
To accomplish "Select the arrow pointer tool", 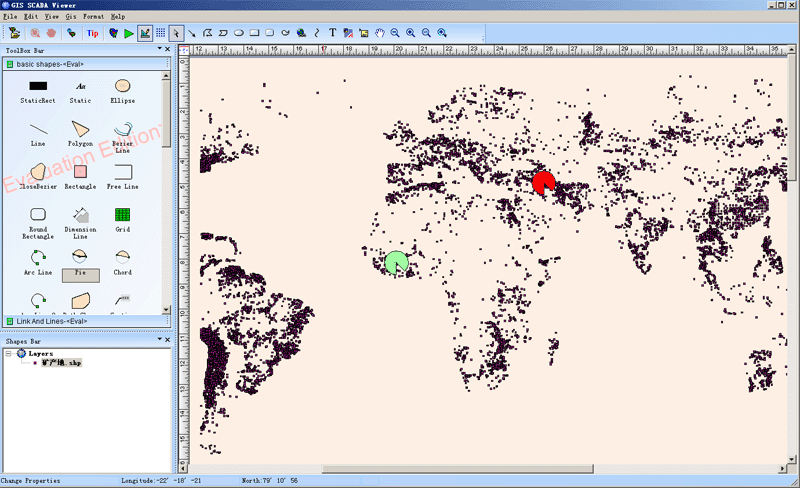I will [x=176, y=33].
